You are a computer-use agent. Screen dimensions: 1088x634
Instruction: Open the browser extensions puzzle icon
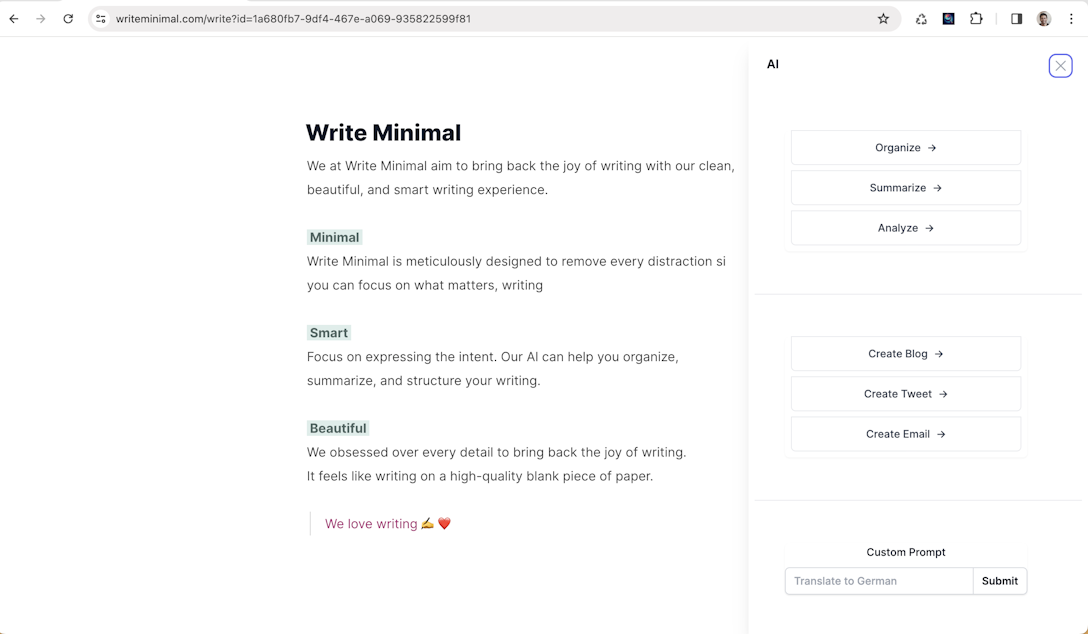pyautogui.click(x=976, y=18)
